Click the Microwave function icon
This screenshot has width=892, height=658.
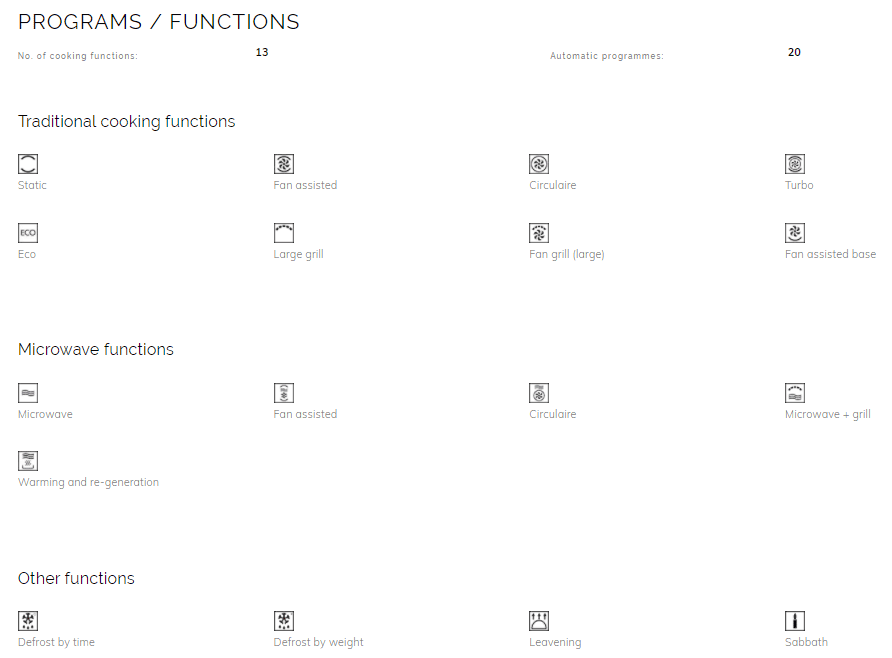[x=28, y=393]
